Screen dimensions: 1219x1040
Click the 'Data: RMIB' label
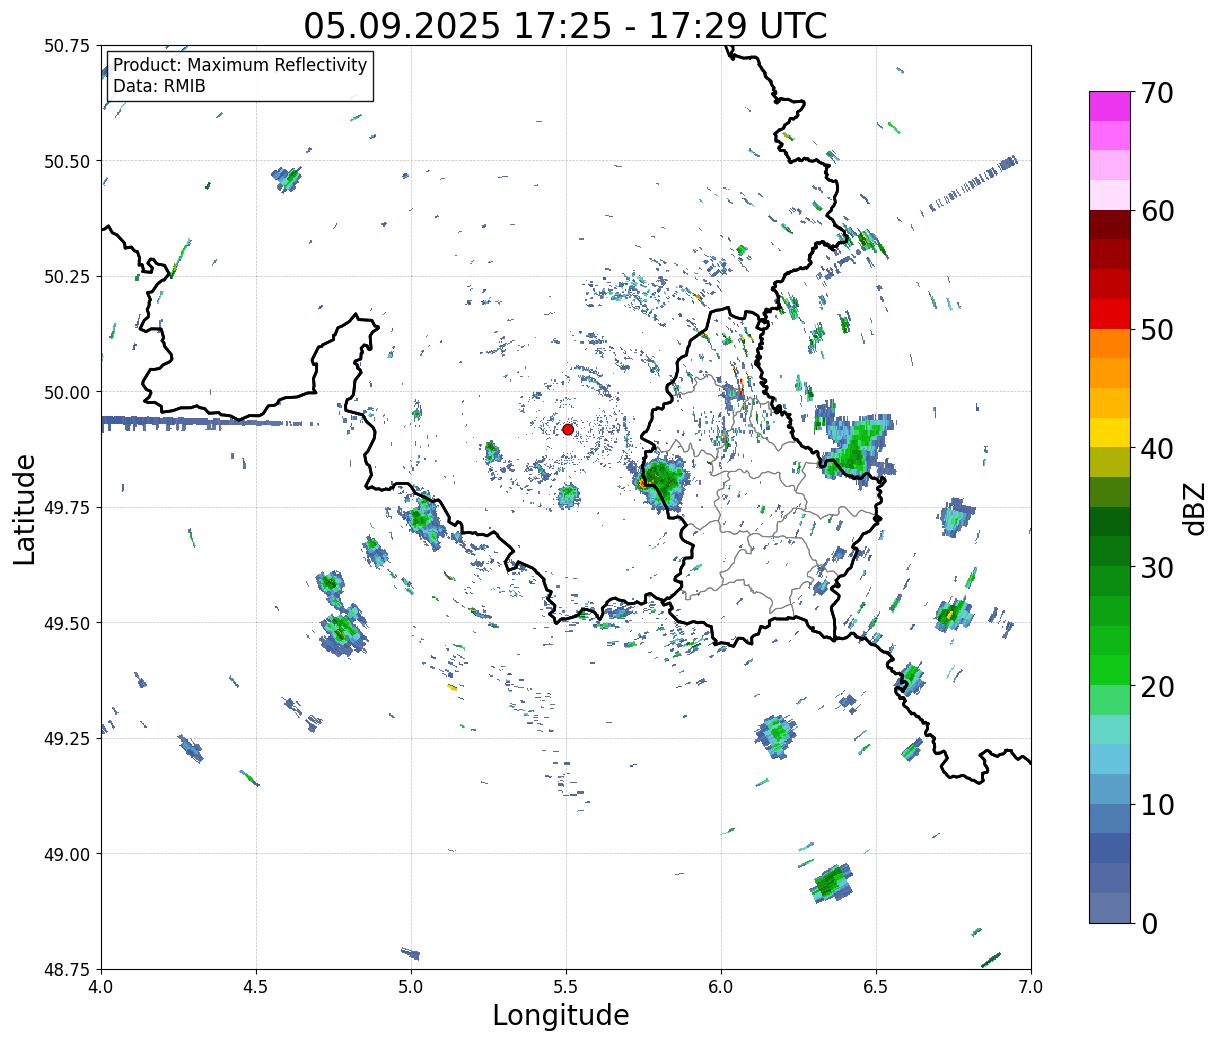[x=159, y=86]
